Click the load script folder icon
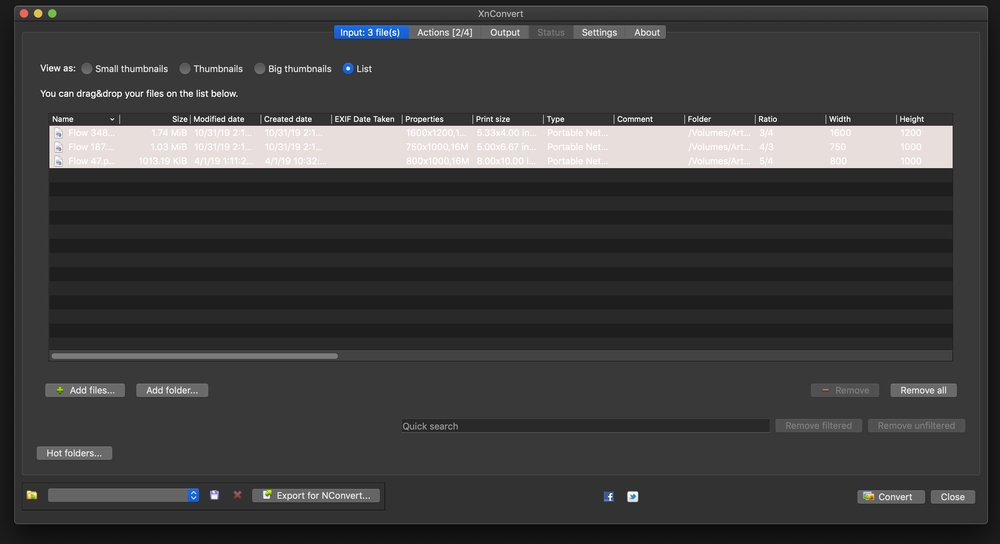The image size is (1000, 544). click(32, 495)
